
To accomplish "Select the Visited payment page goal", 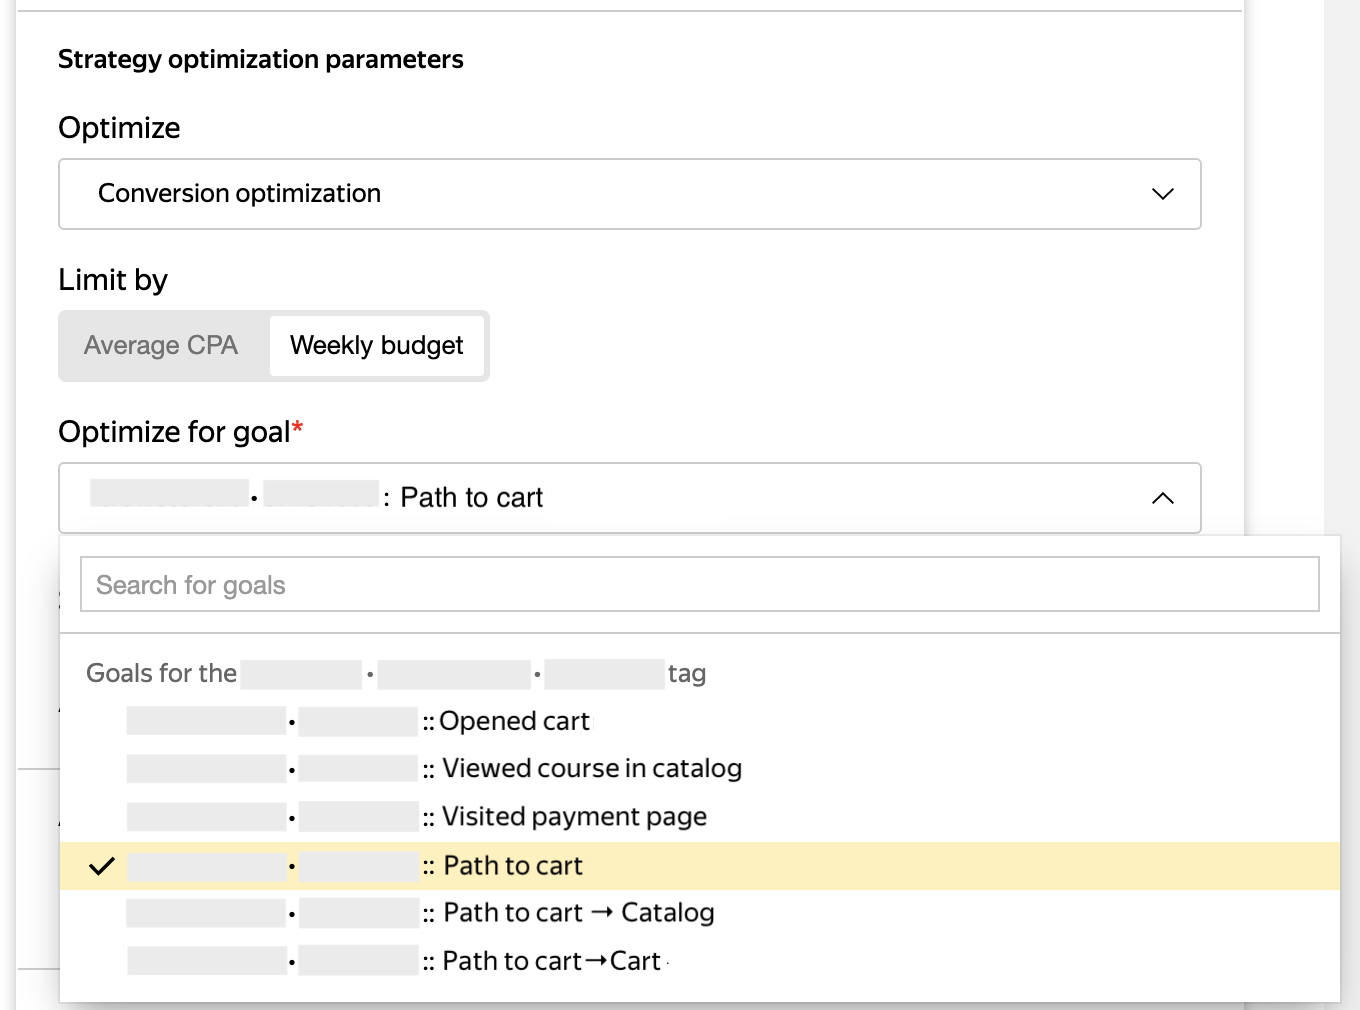I will click(x=574, y=816).
